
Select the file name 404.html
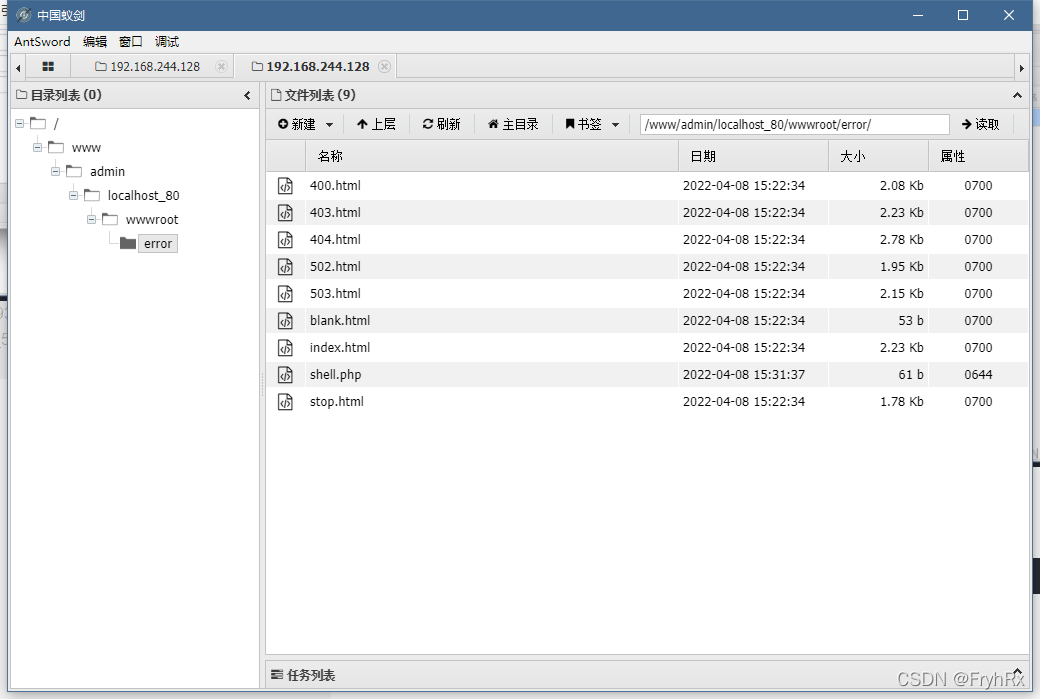[335, 239]
